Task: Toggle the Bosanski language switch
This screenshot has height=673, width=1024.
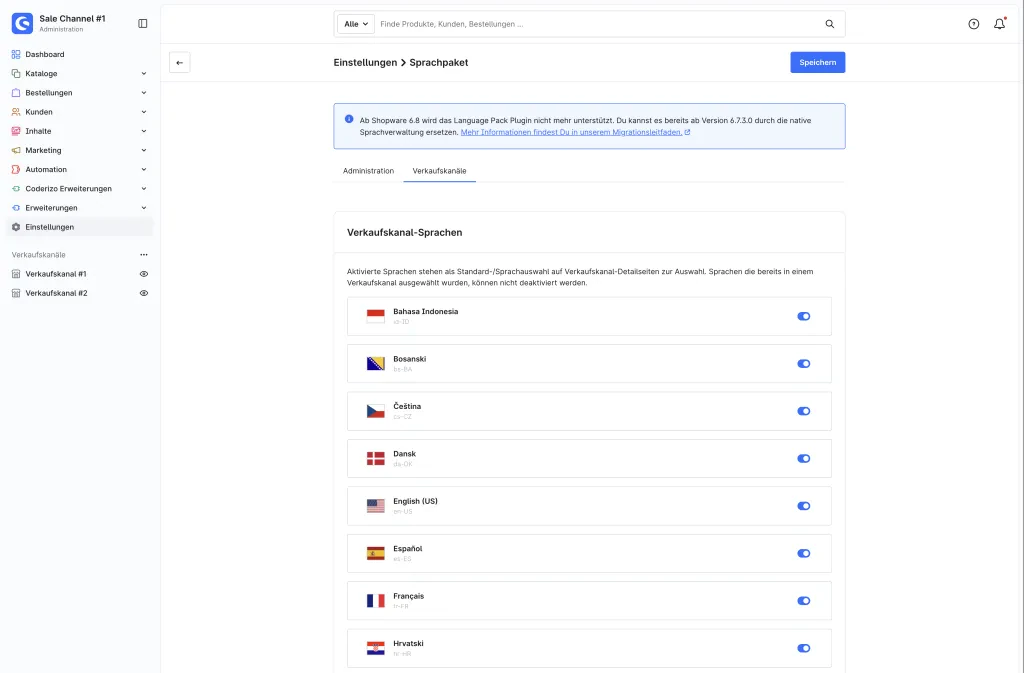Action: (803, 364)
